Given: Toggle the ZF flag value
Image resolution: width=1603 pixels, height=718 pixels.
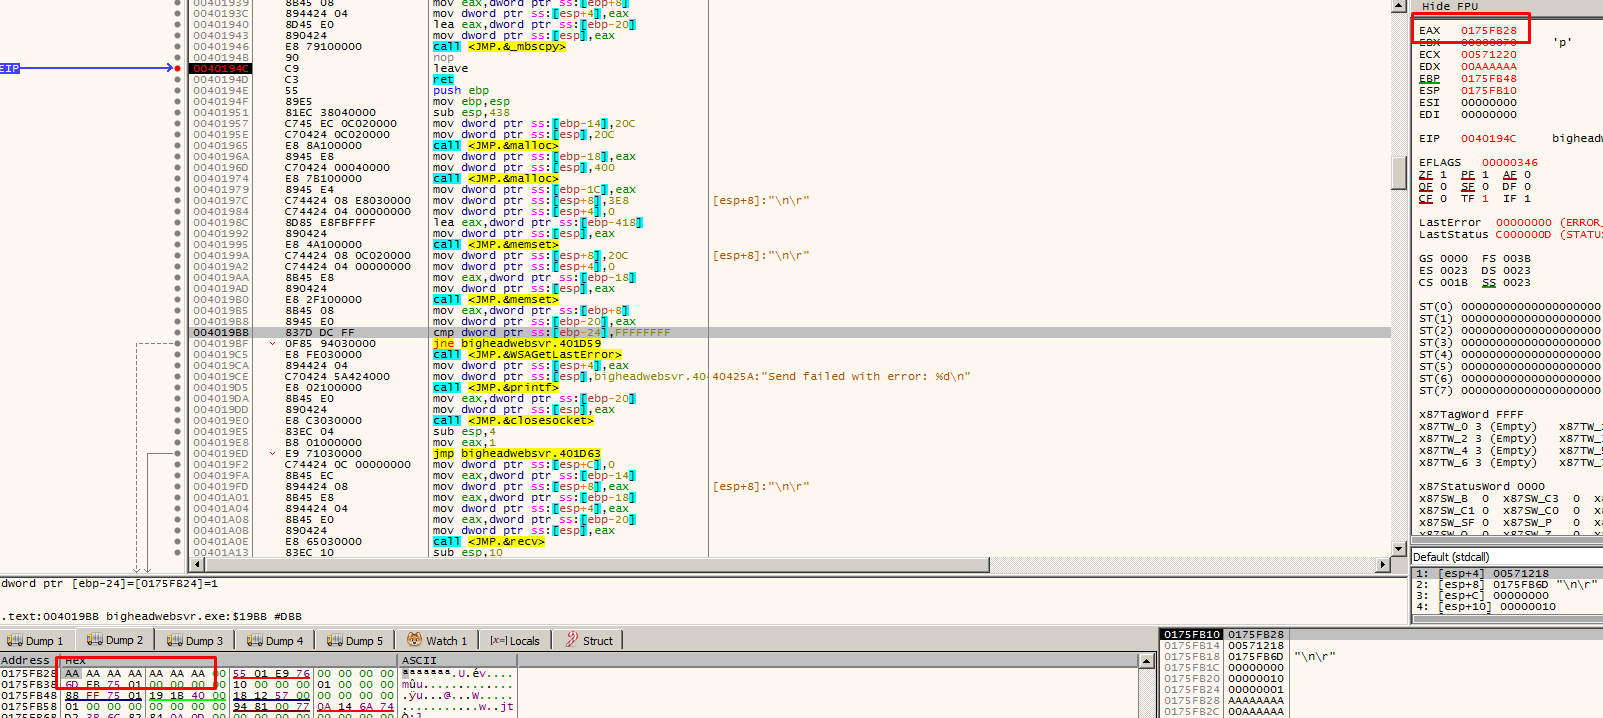Looking at the screenshot, I should tap(1443, 175).
